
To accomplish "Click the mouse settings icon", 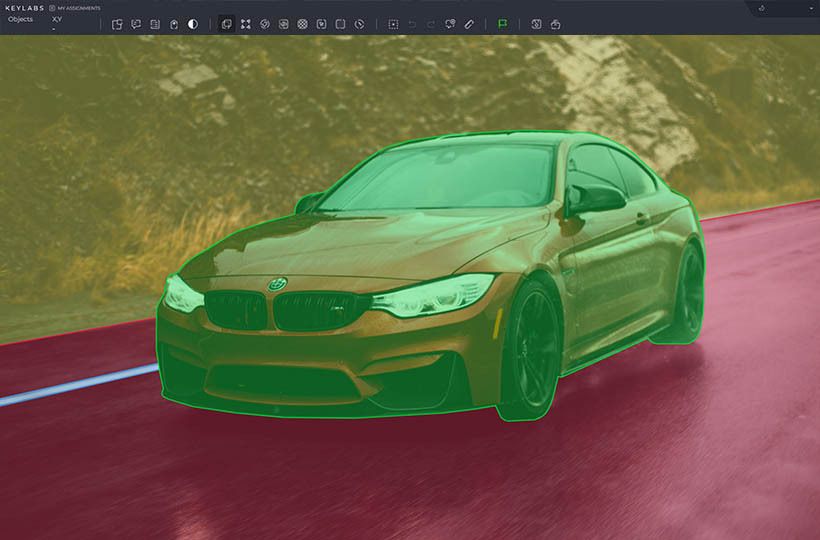I will tap(174, 24).
